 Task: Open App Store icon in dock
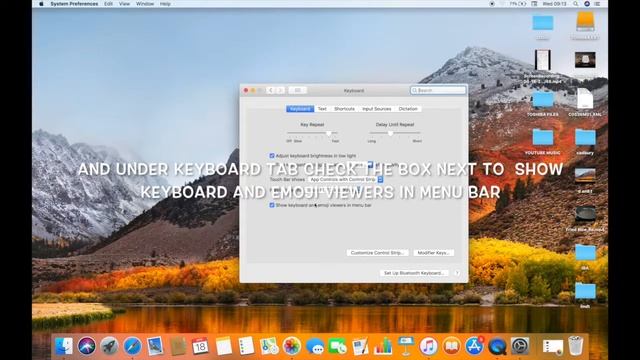(x=474, y=346)
